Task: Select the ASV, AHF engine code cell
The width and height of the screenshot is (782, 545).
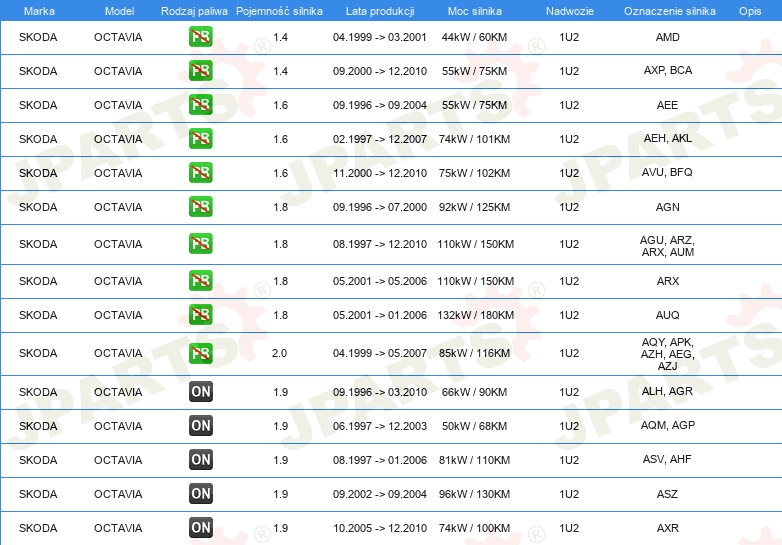Action: click(667, 459)
